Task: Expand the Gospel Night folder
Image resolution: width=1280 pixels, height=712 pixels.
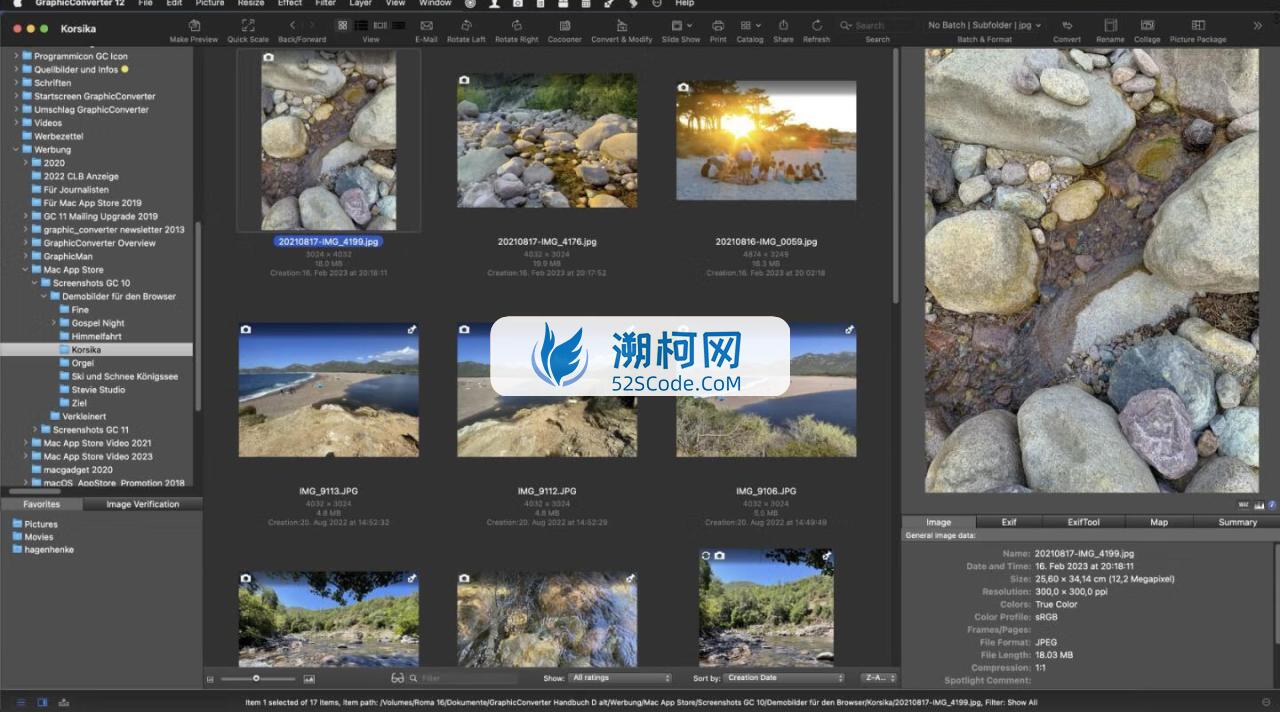Action: coord(54,323)
